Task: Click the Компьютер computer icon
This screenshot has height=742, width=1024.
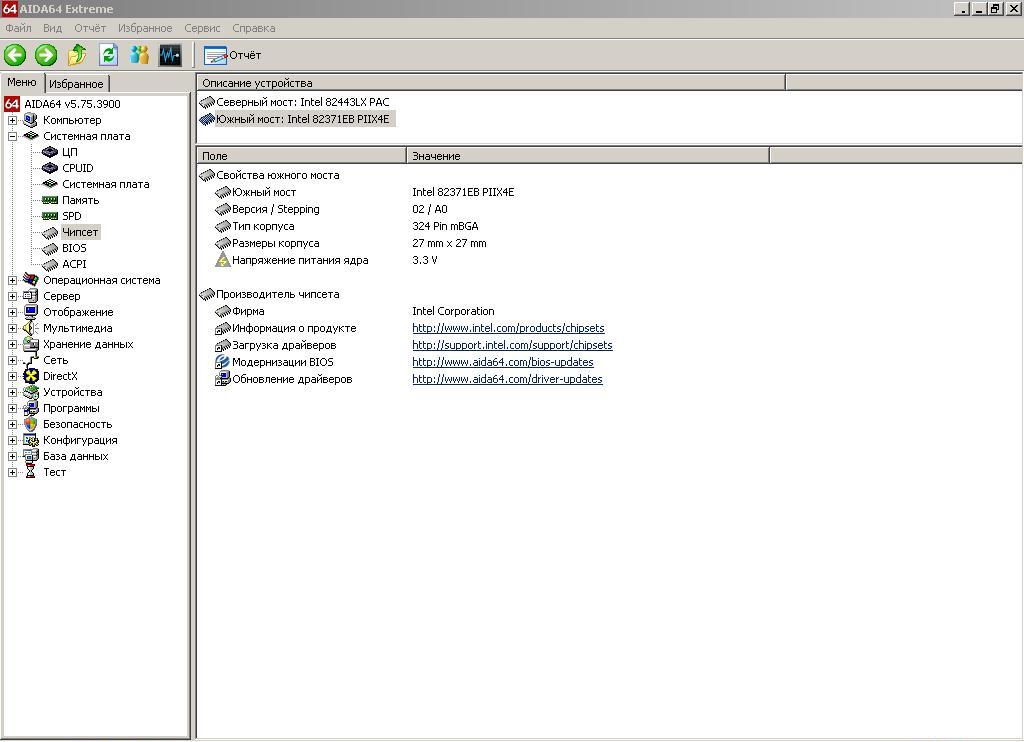Action: [x=31, y=120]
